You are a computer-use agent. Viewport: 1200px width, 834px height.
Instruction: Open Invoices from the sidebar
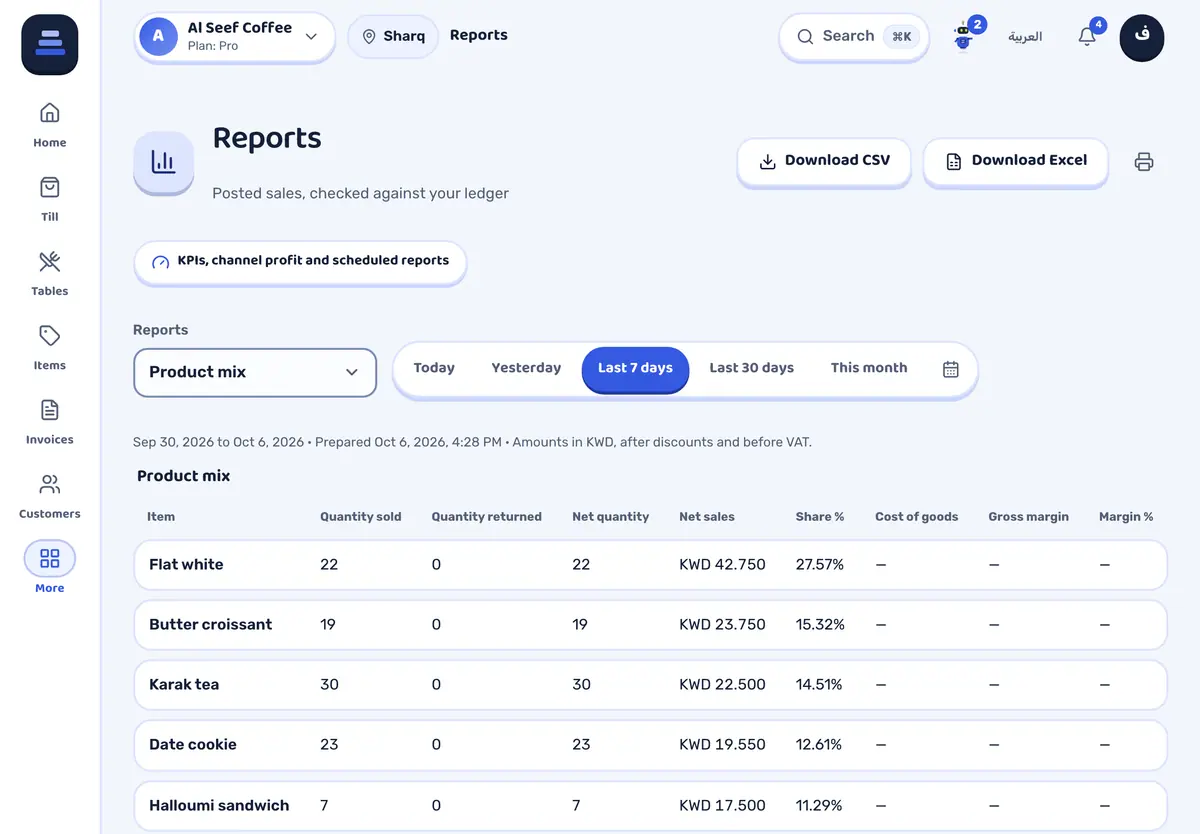click(49, 421)
